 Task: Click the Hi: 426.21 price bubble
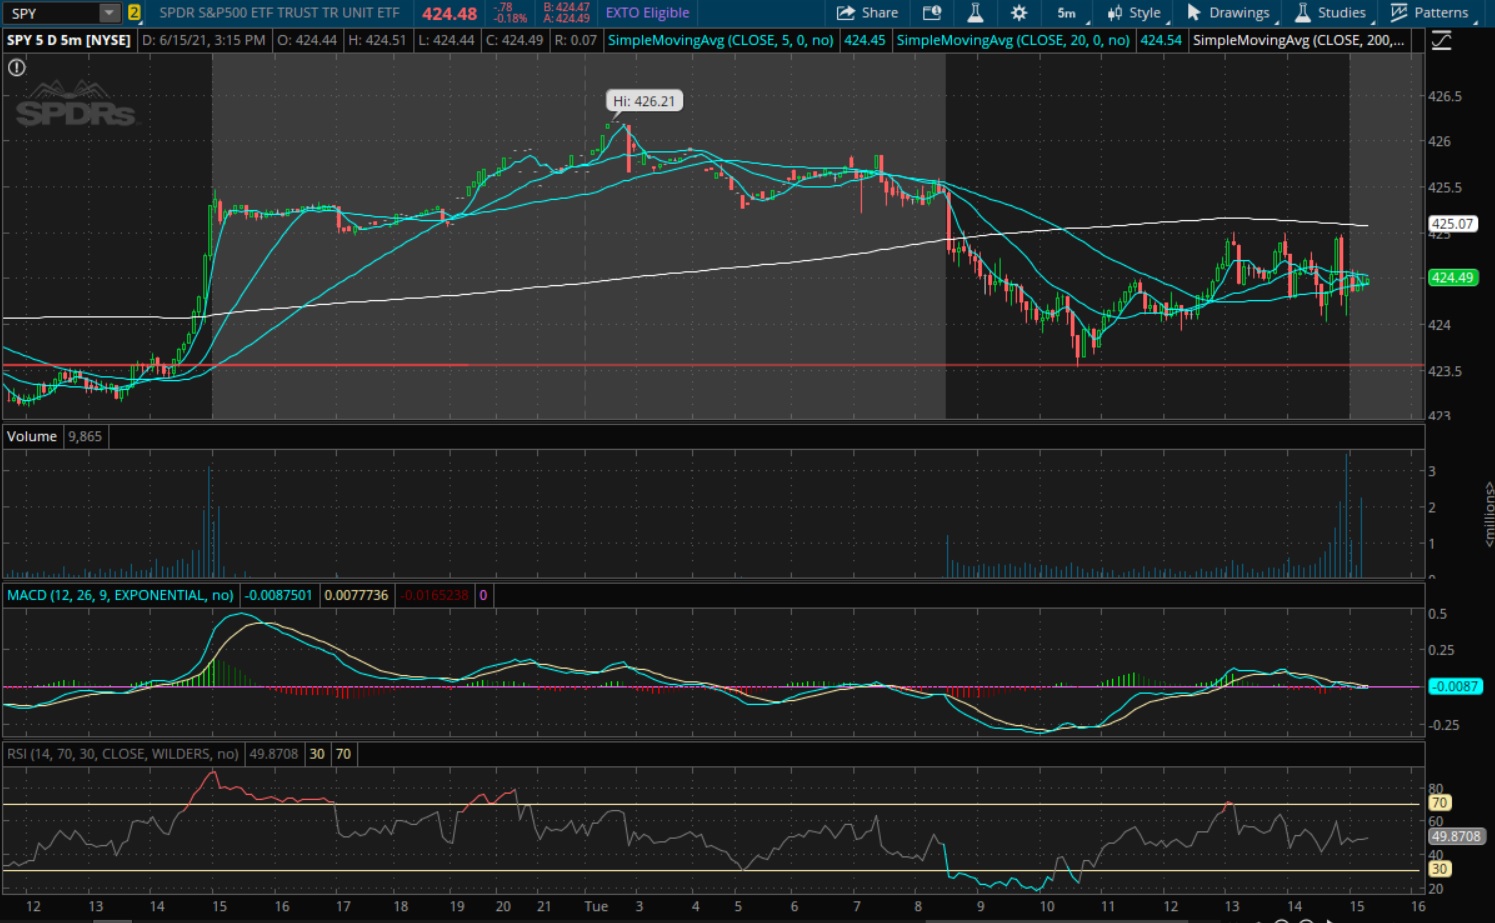(x=644, y=101)
